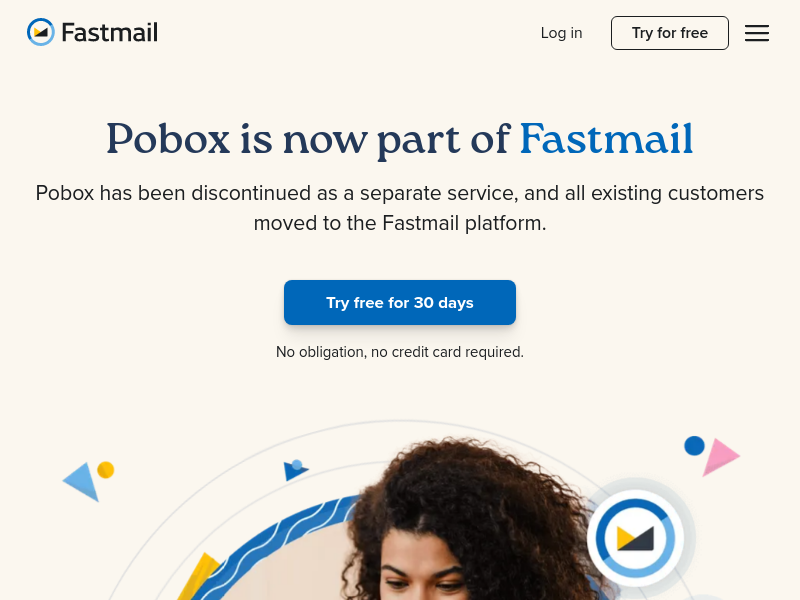The width and height of the screenshot is (800, 600).
Task: Click the blue Fastmail word in the headline
Action: click(x=607, y=138)
